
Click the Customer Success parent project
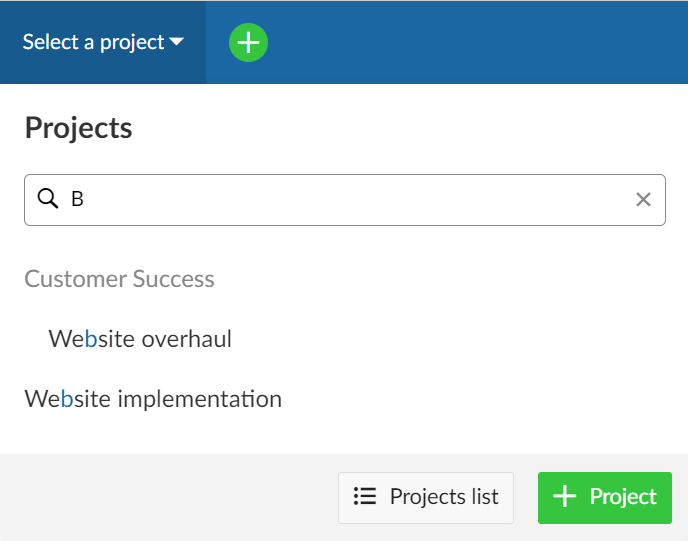(x=119, y=279)
